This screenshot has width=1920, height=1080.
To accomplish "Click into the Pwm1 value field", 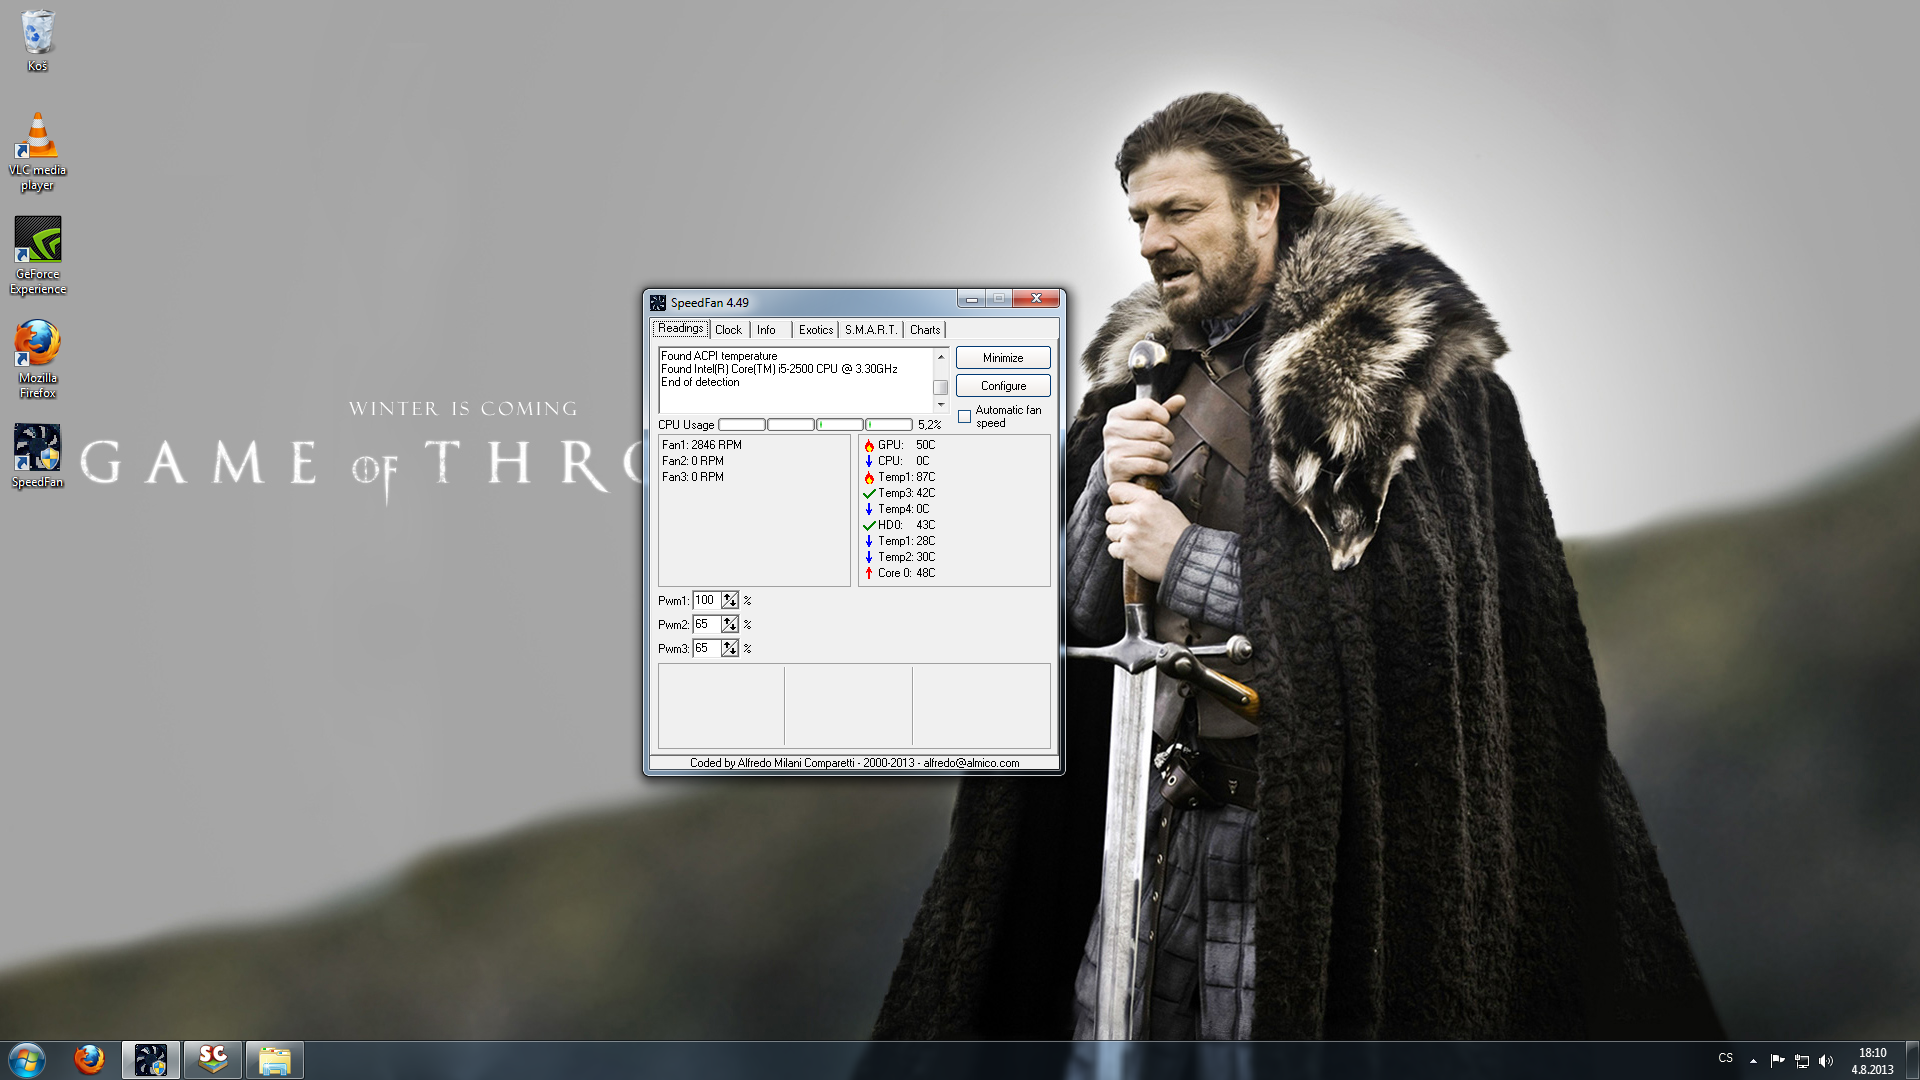I will pos(706,600).
